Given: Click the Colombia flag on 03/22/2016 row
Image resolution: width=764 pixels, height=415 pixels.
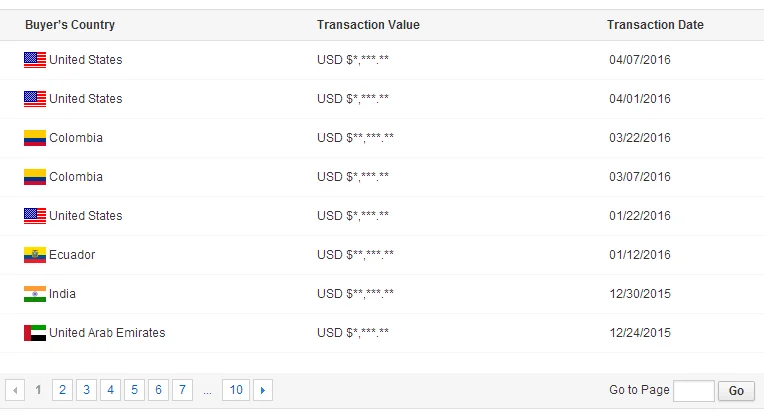Looking at the screenshot, I should (x=35, y=138).
